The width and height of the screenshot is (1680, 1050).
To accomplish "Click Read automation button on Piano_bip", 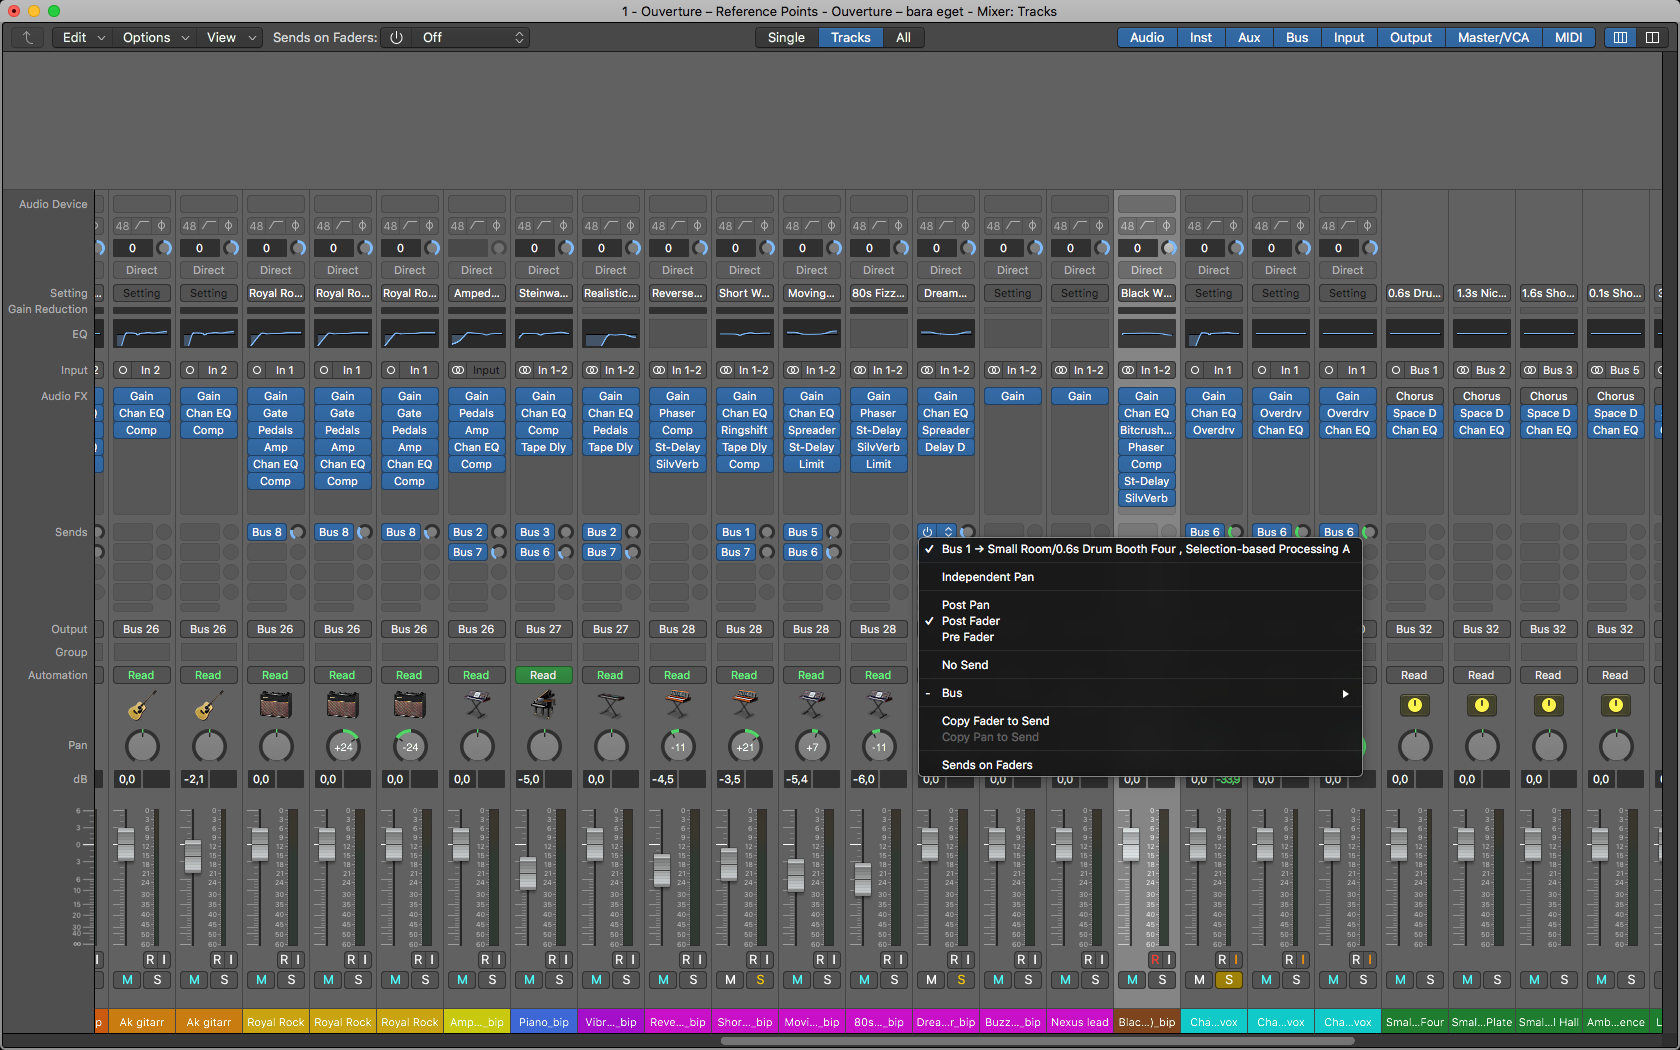I will point(543,675).
